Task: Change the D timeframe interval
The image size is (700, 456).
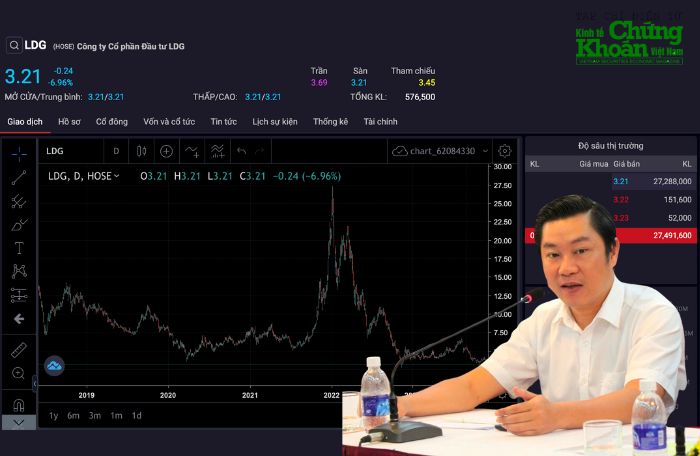Action: click(x=116, y=151)
